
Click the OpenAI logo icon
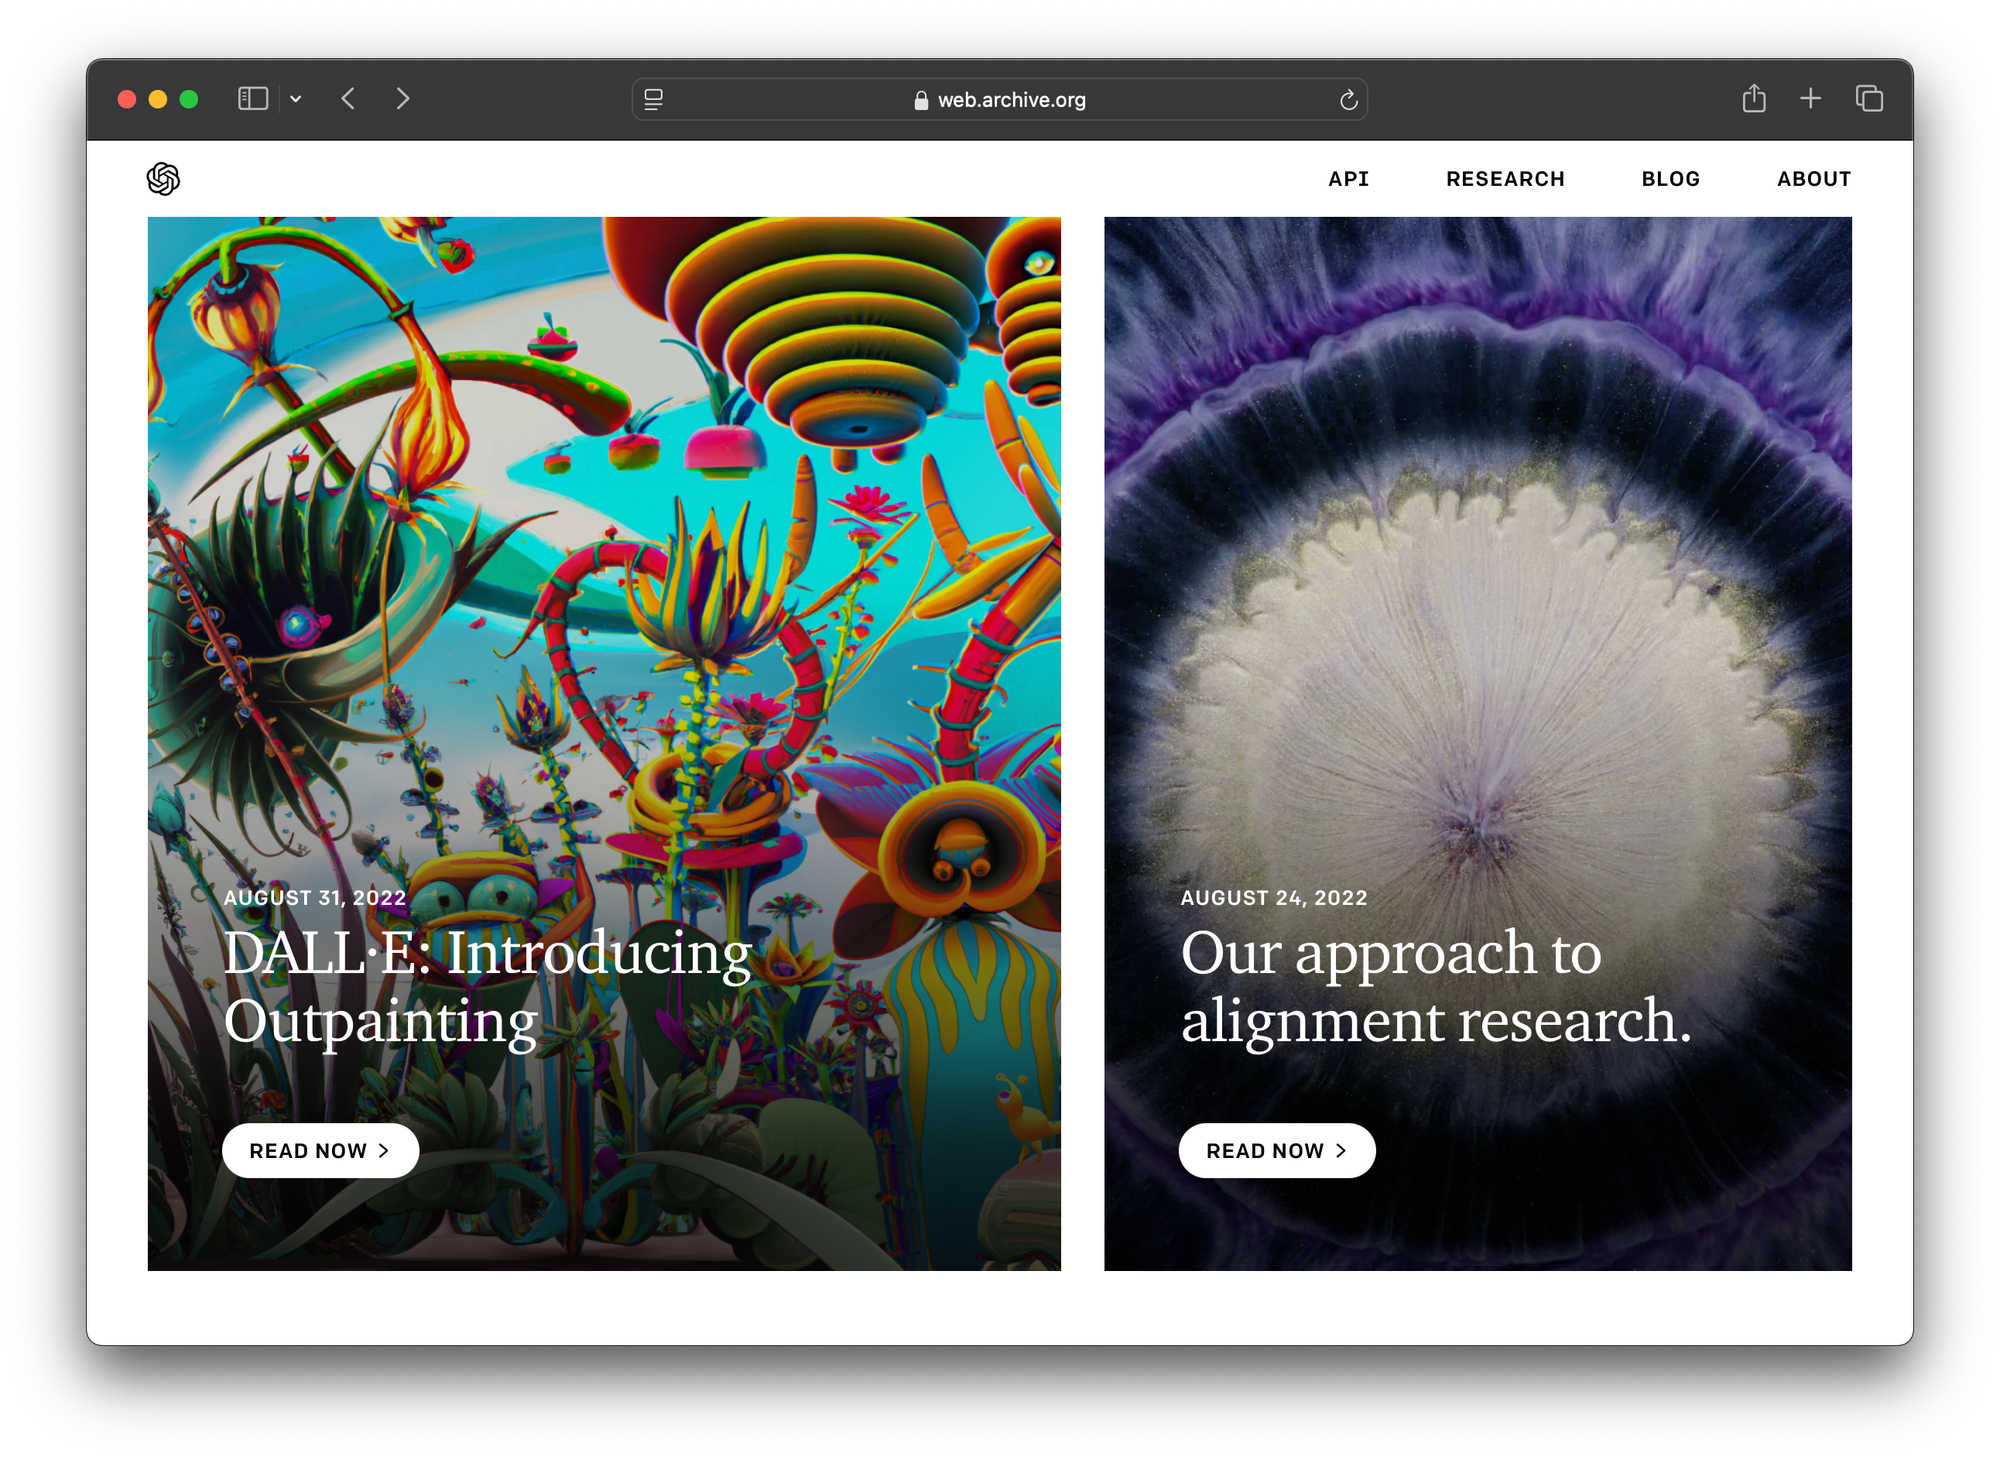click(x=163, y=179)
